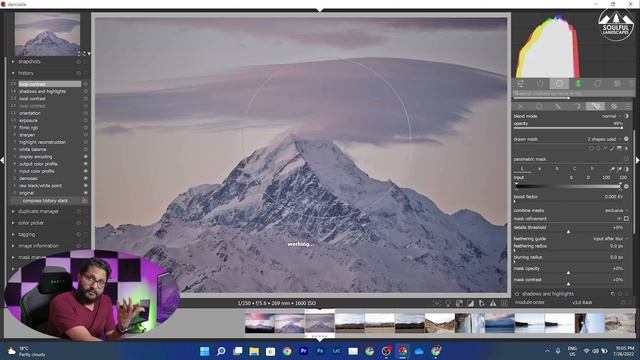
Task: Toggle invert all channel polarities icon
Action: pos(627,169)
